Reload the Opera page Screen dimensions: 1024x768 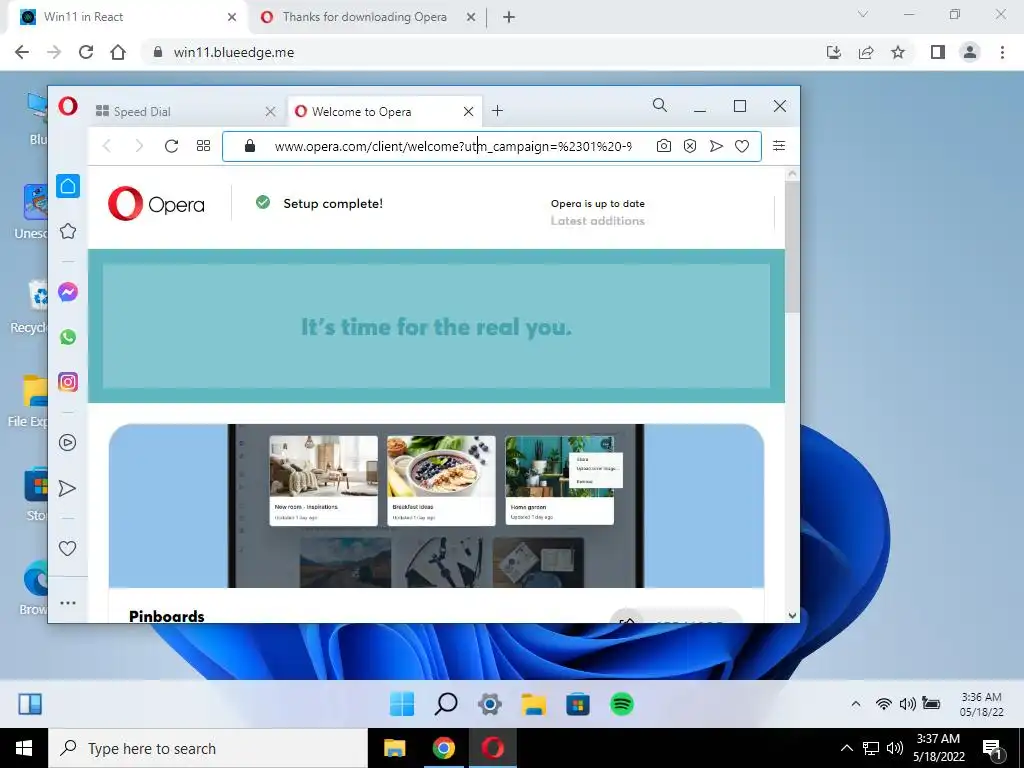pos(171,146)
